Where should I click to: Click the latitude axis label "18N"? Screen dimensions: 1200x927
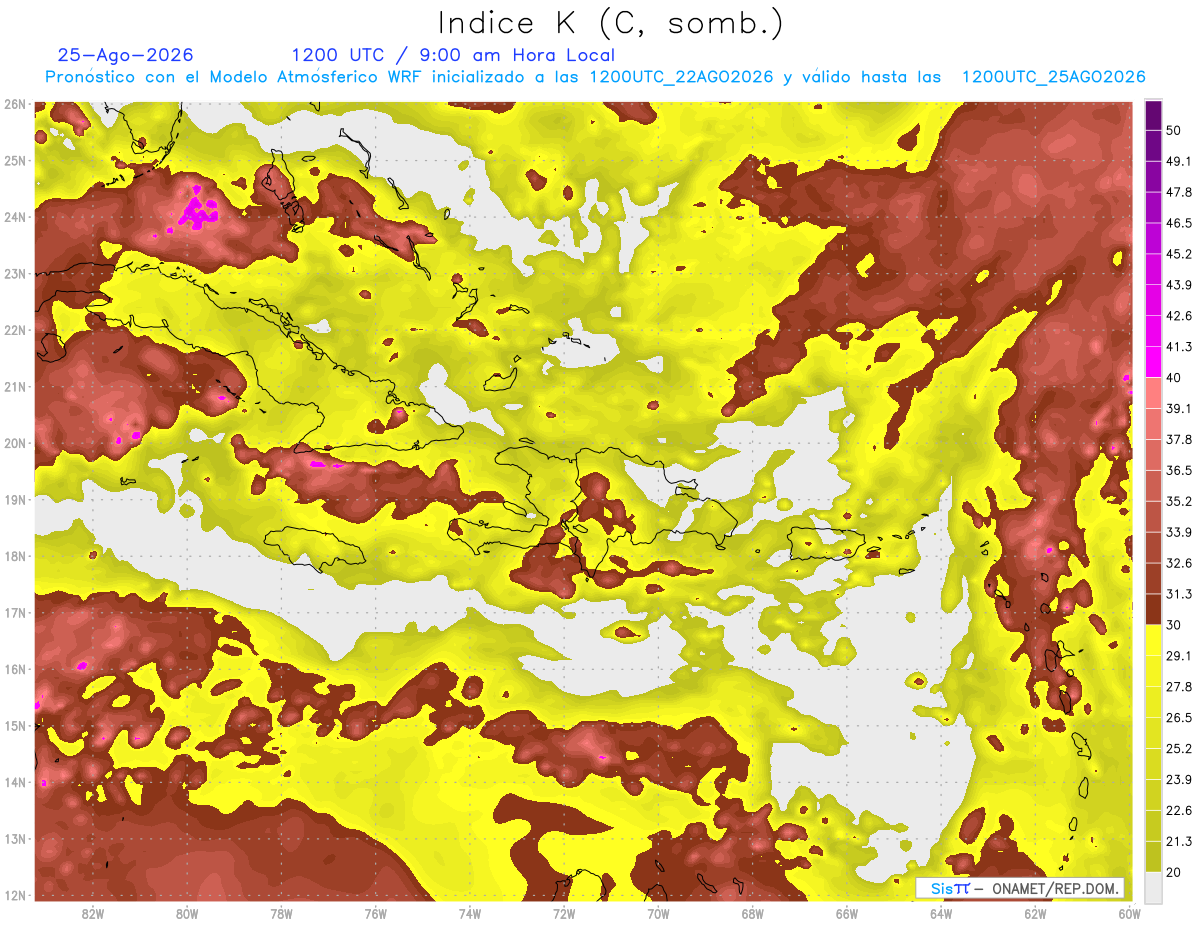click(15, 556)
